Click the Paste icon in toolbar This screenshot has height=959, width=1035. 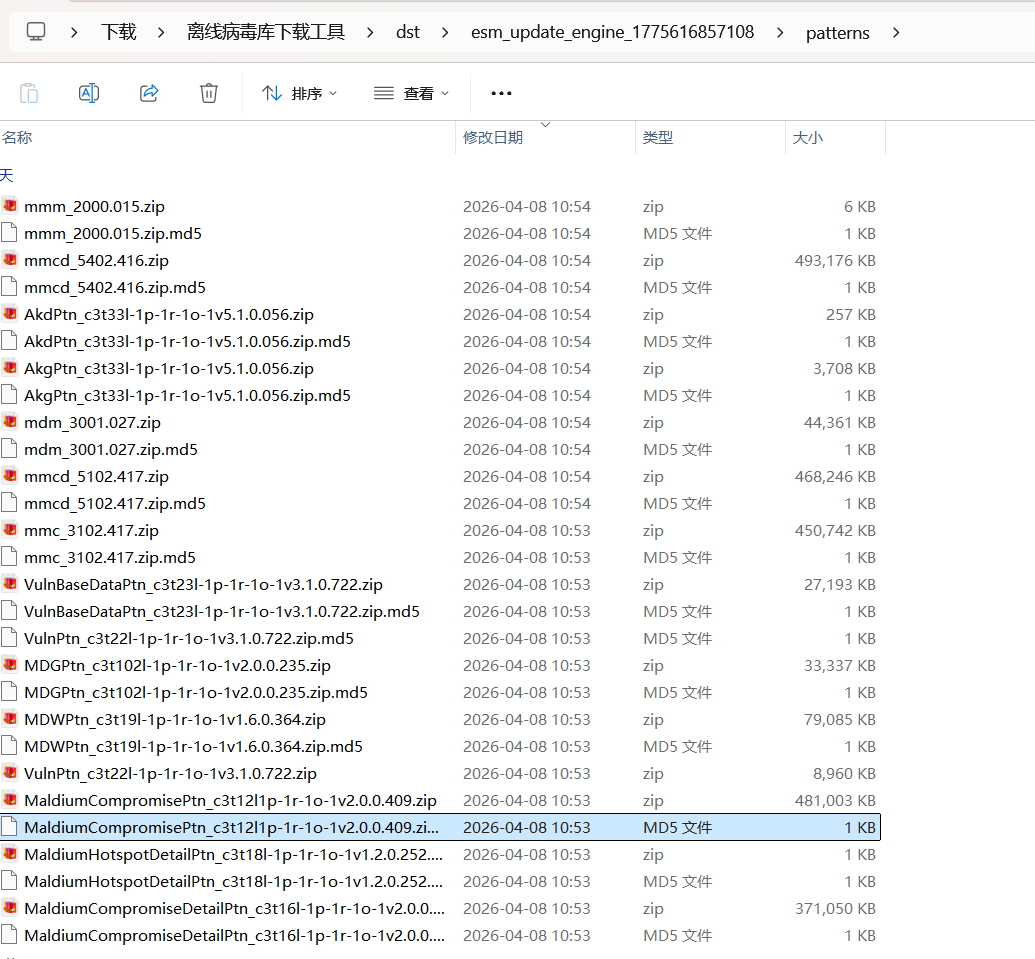pos(29,93)
